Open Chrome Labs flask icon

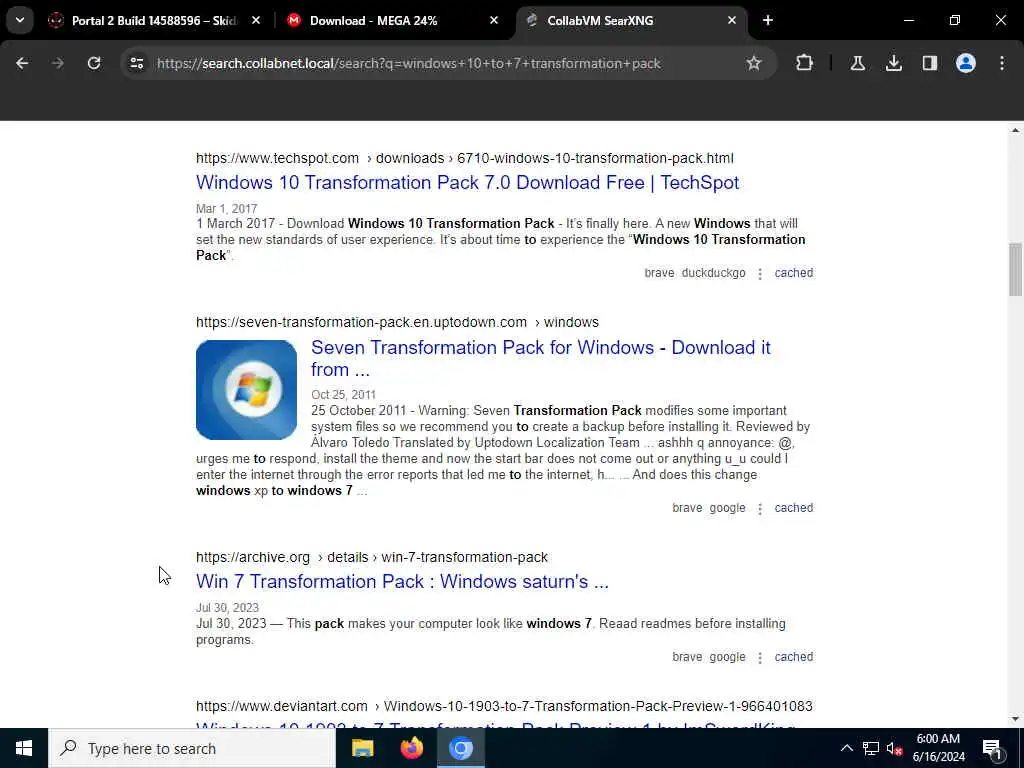coord(857,63)
